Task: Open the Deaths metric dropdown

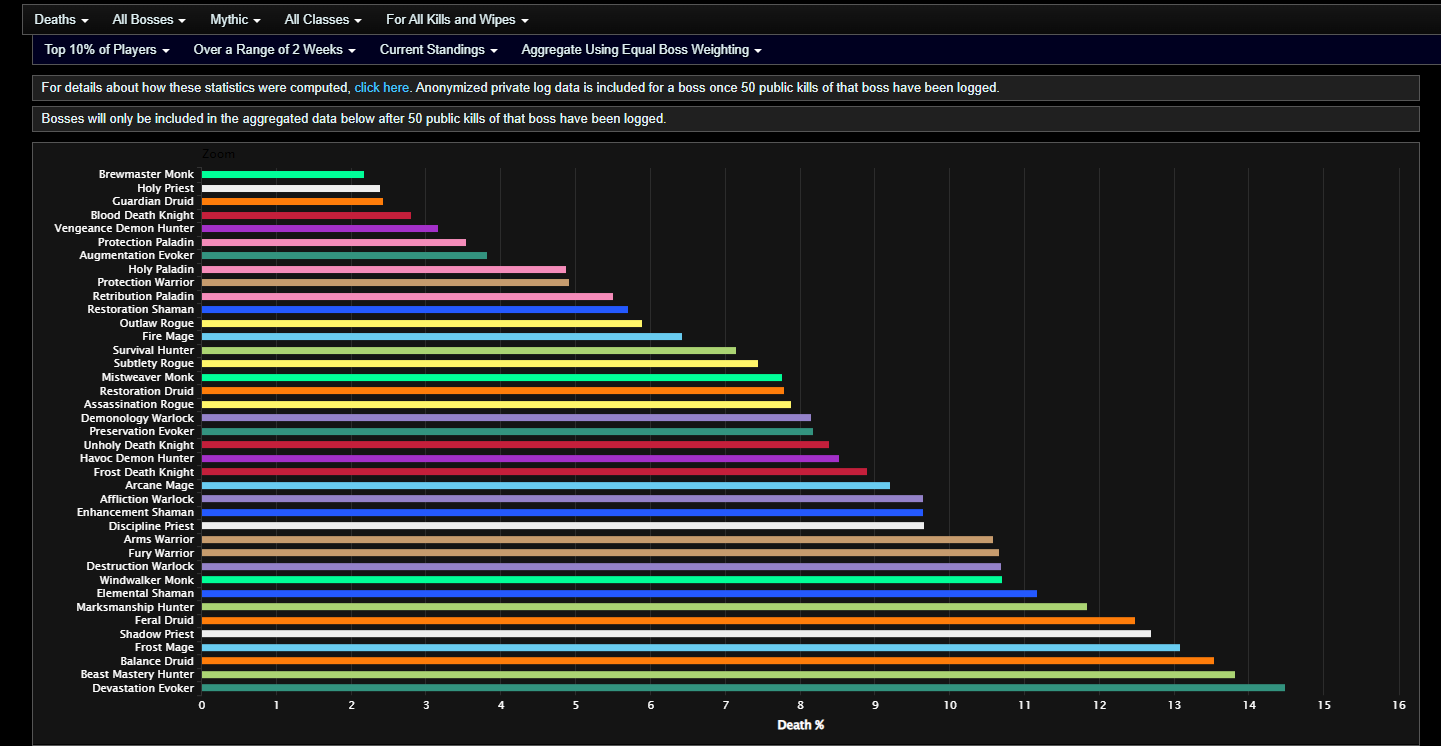Action: [61, 20]
